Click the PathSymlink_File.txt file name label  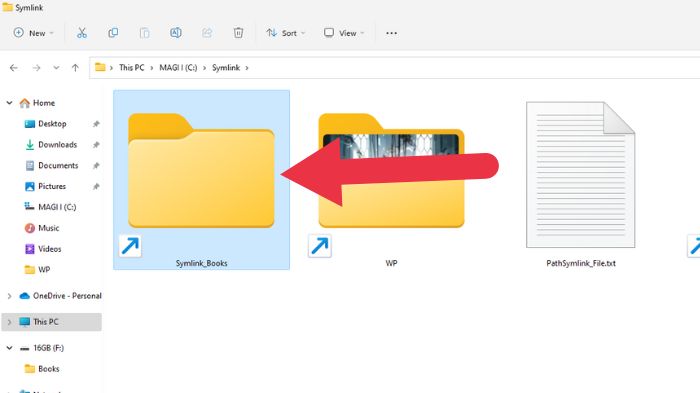[581, 263]
